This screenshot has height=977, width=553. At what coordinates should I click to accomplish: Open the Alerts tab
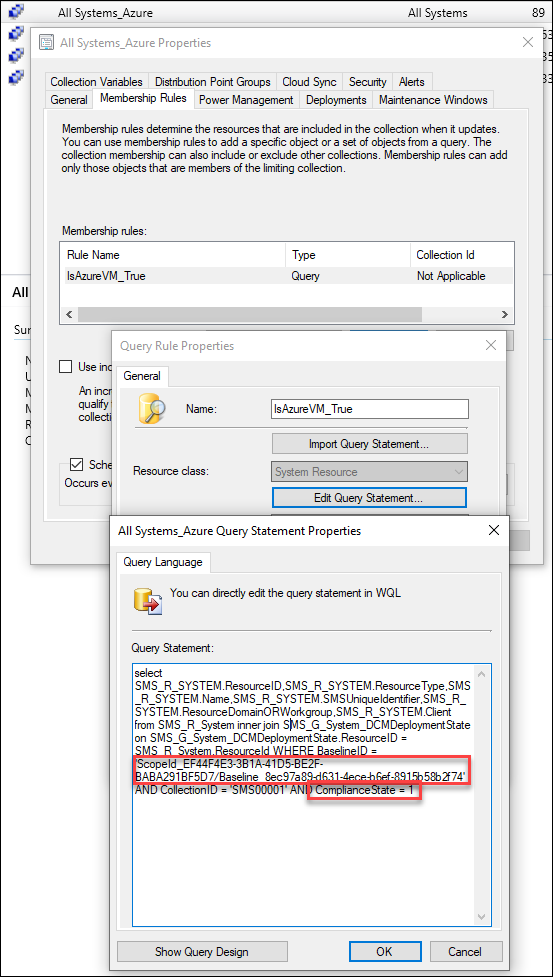[x=412, y=82]
